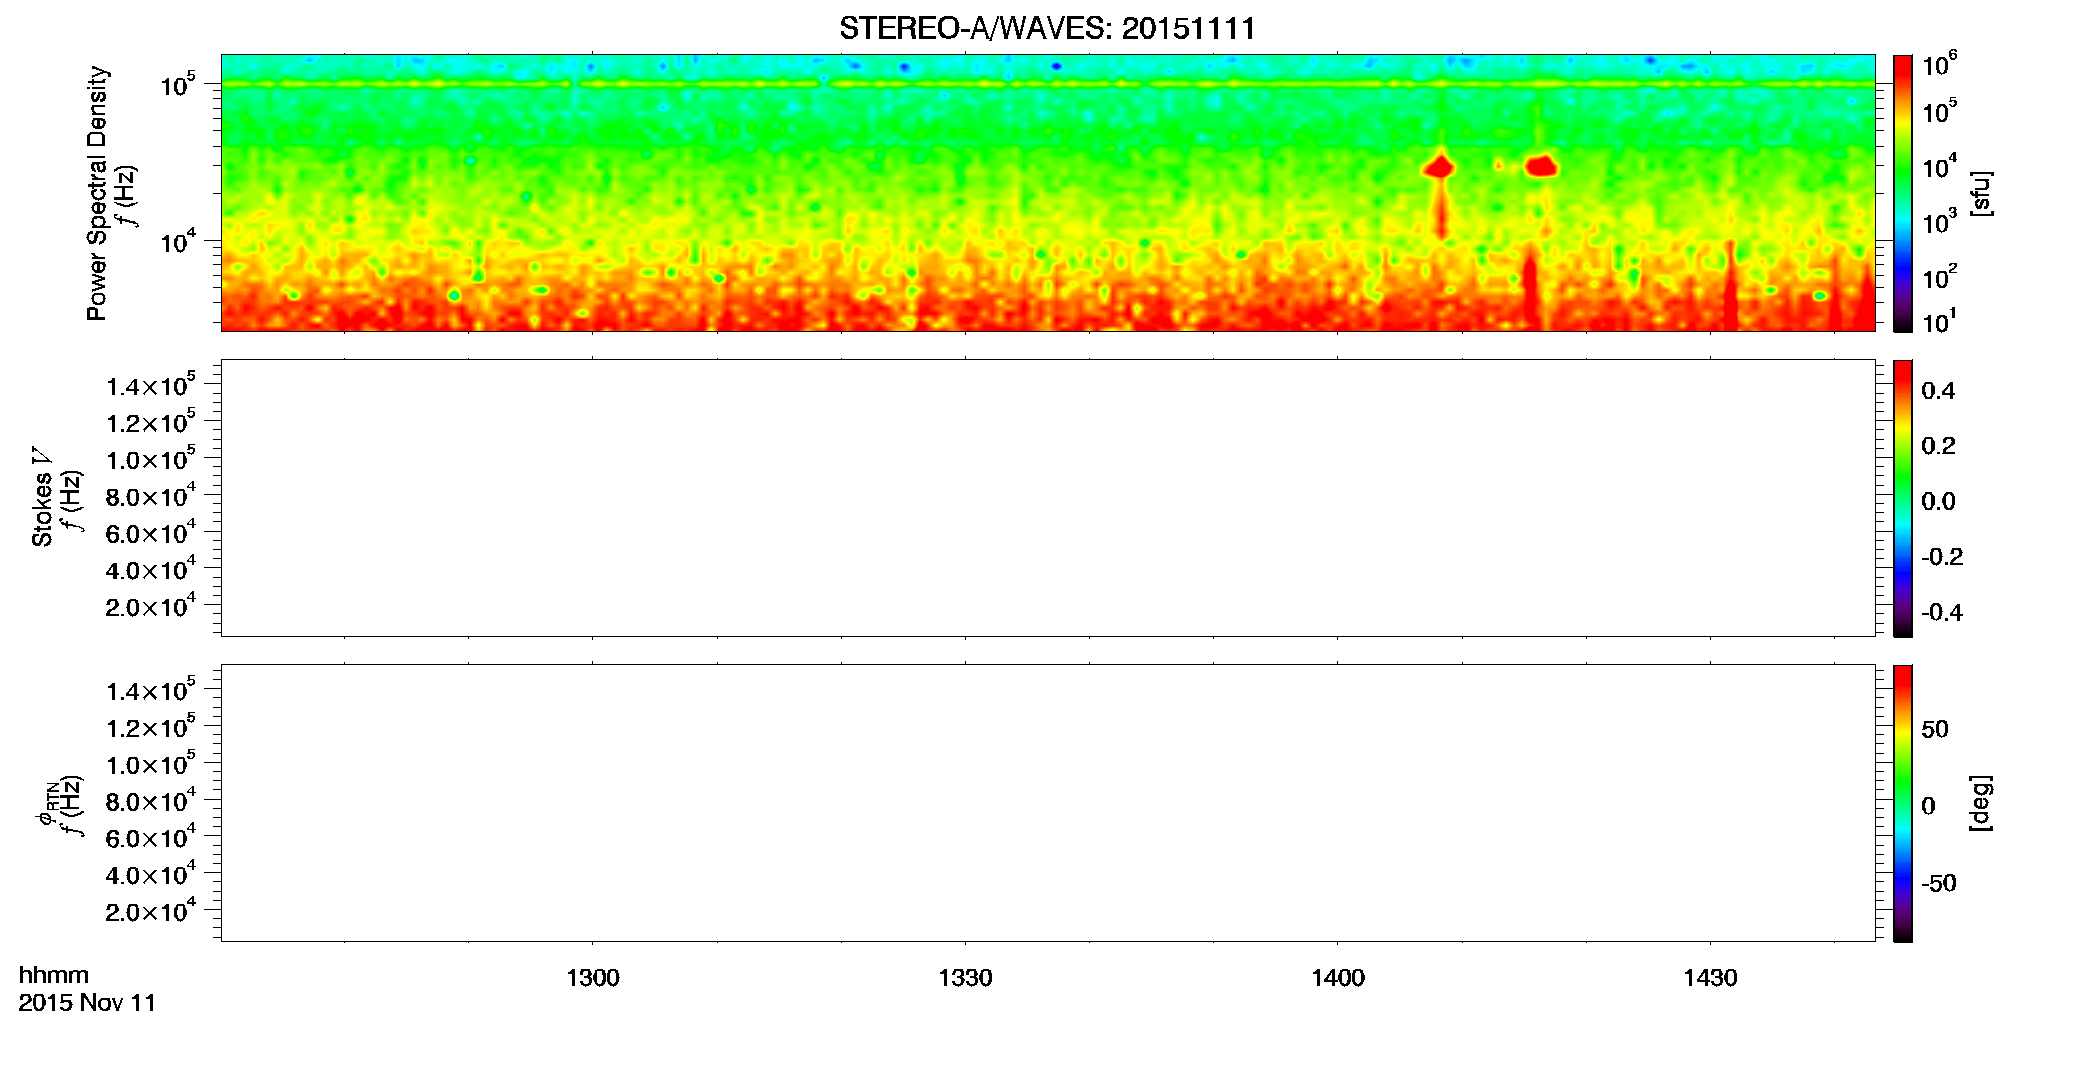2096x1080 pixels.
Task: Click the 2015 Nov 11 date label
Action: click(87, 1003)
